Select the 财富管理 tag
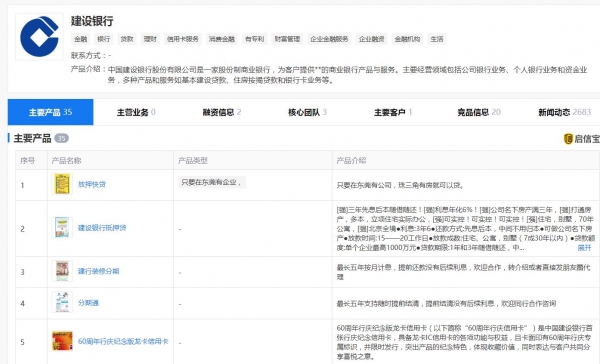This screenshot has width=600, height=364. point(287,39)
